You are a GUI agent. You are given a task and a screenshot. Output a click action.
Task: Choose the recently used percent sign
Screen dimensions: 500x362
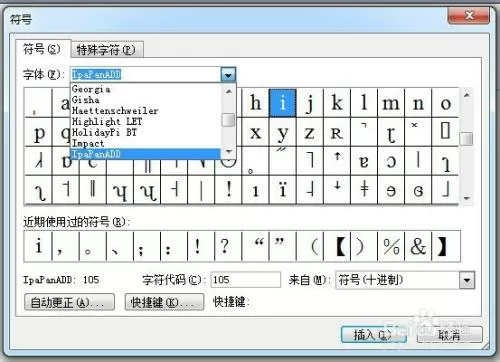tap(391, 247)
